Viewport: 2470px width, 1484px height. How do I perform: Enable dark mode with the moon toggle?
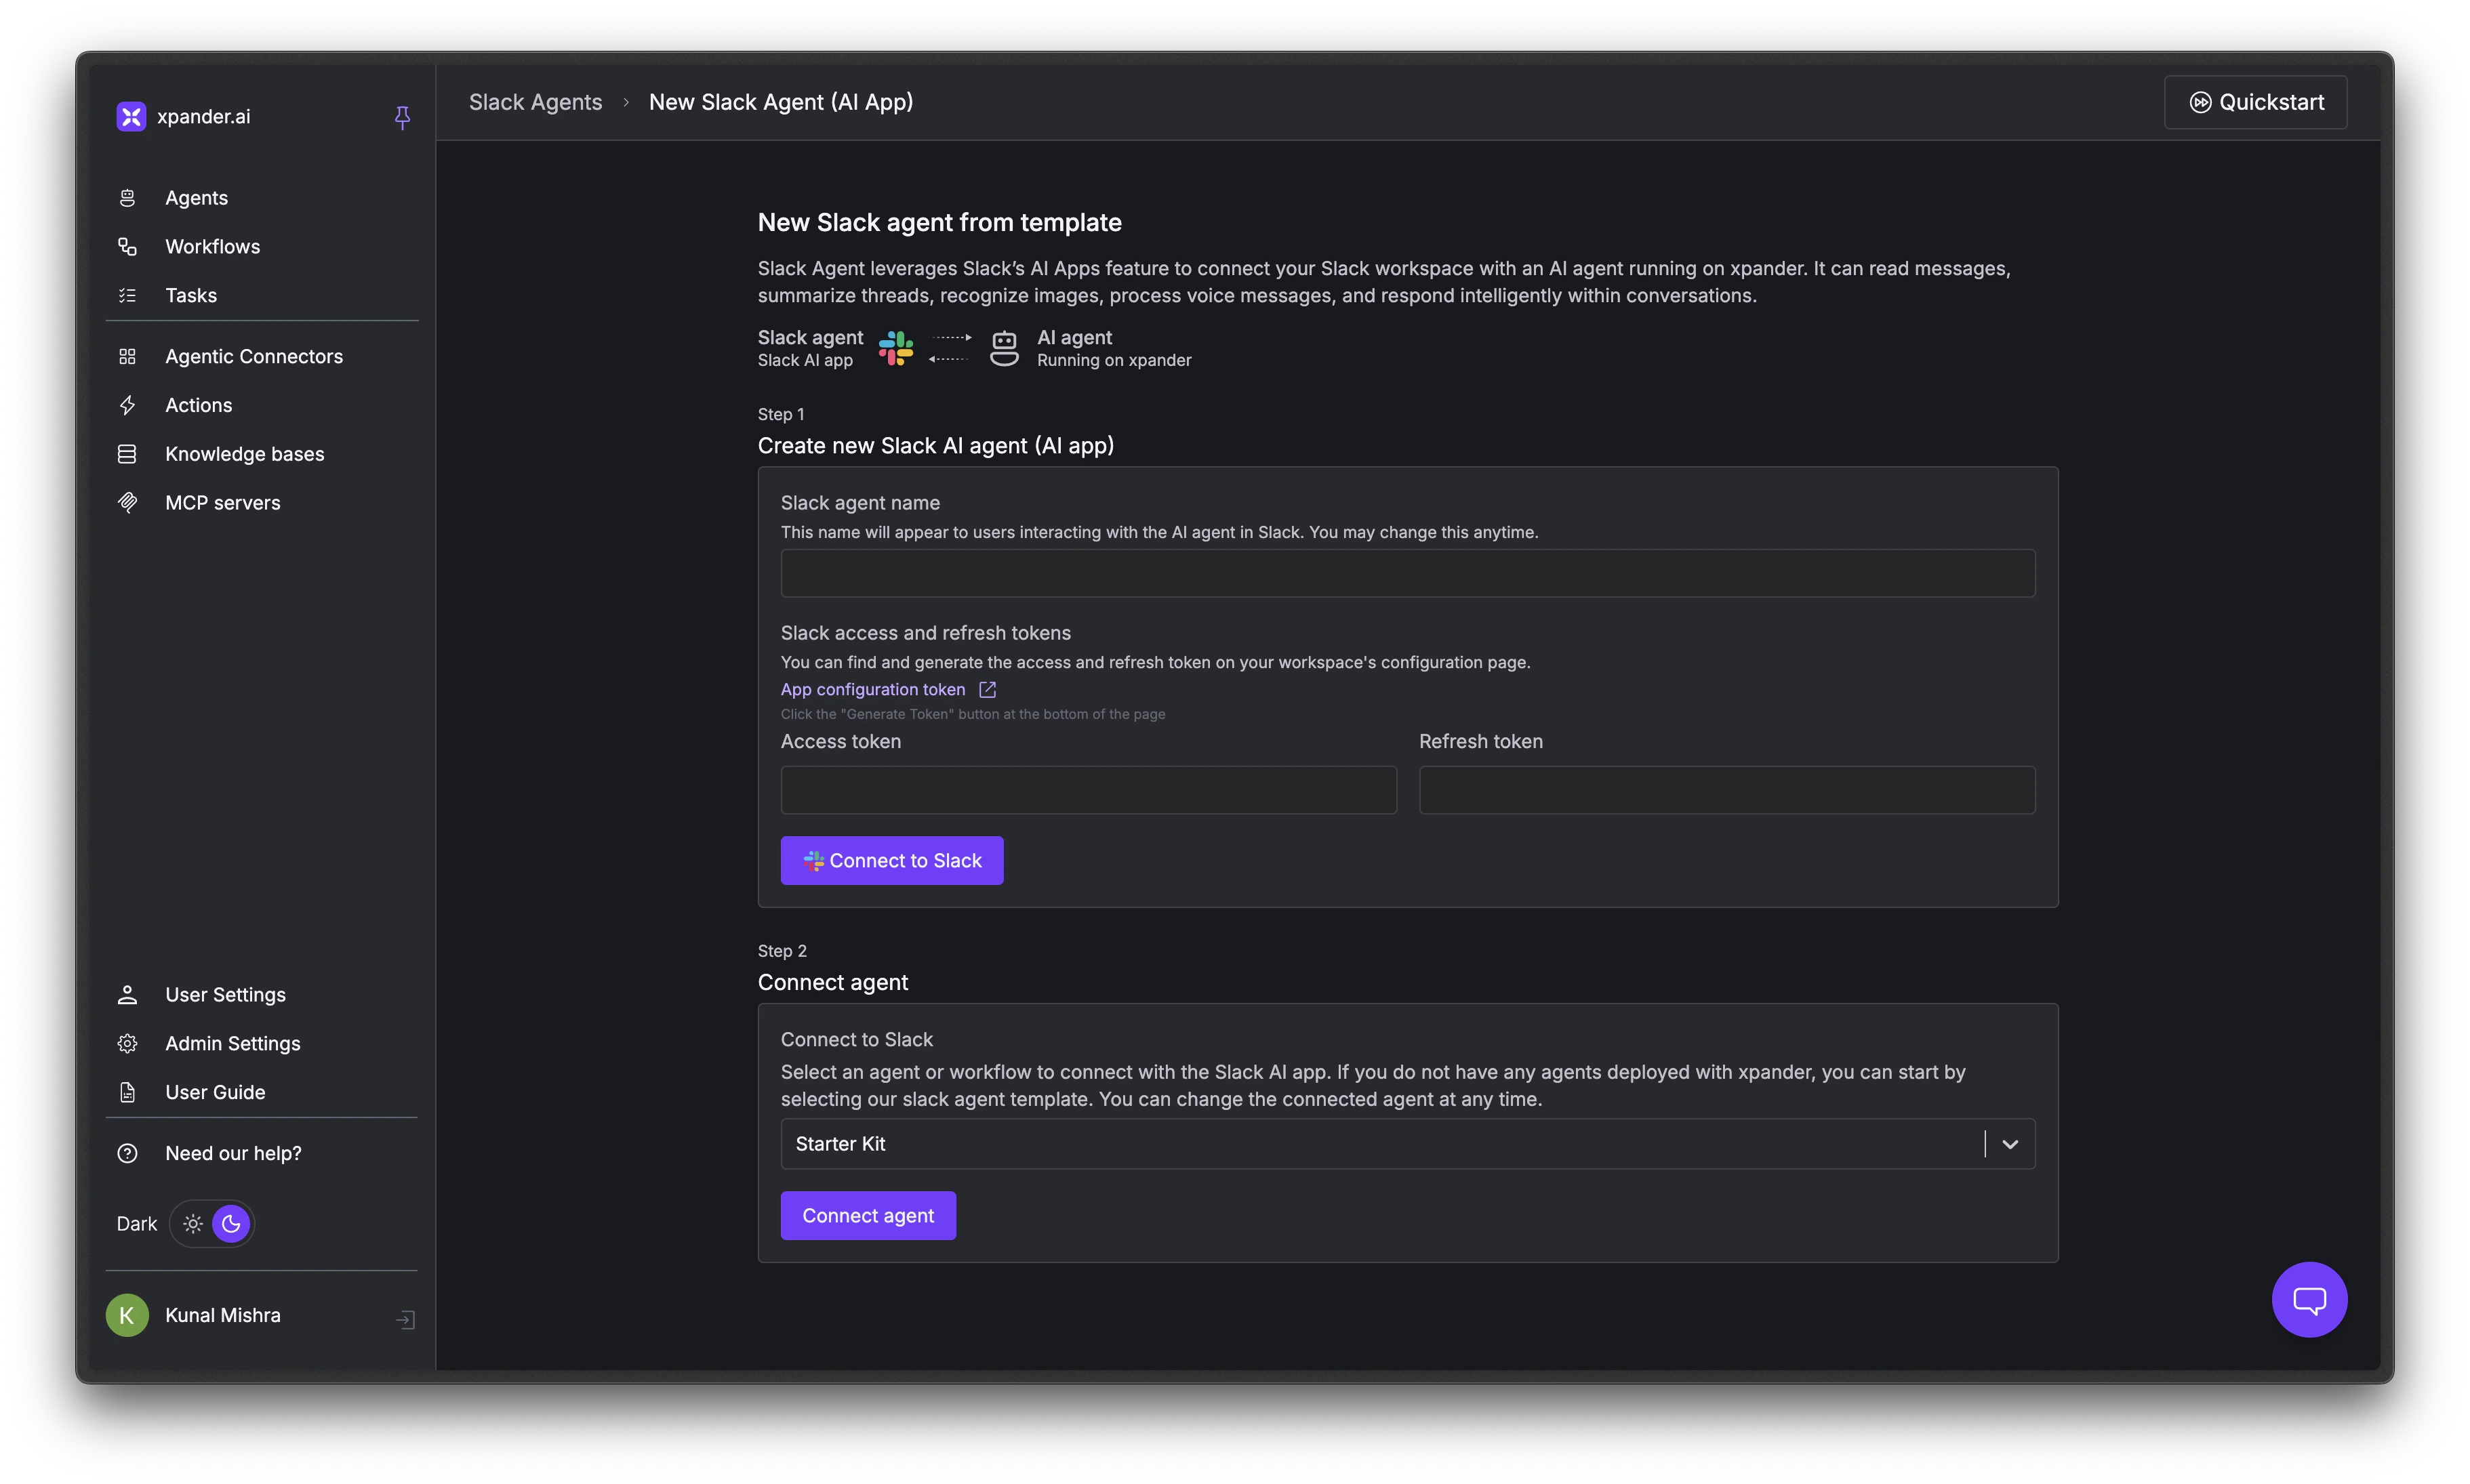click(230, 1223)
